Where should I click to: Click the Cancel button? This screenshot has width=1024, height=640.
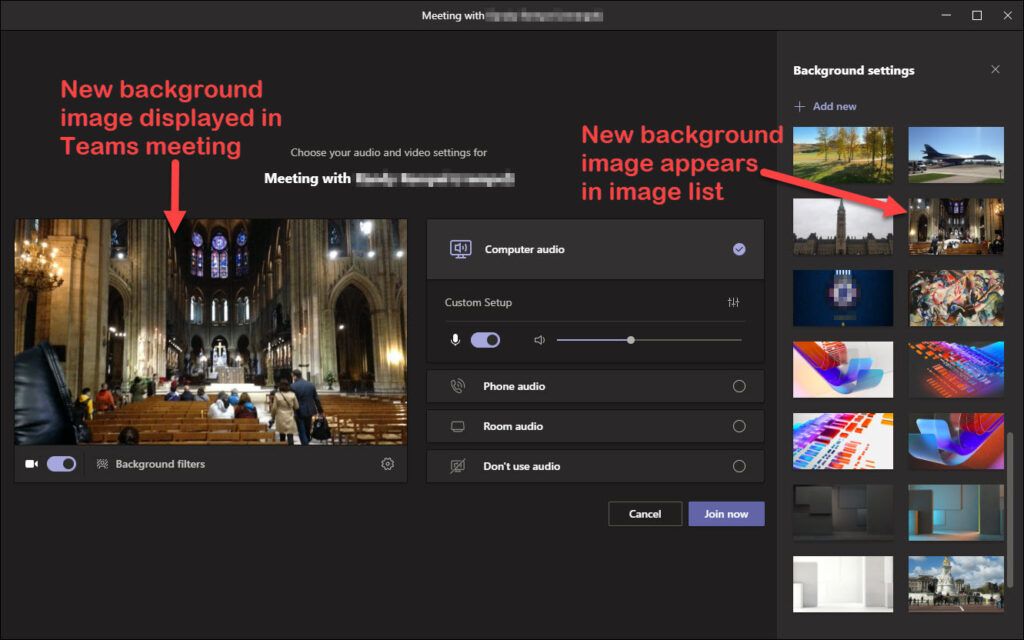pos(645,514)
